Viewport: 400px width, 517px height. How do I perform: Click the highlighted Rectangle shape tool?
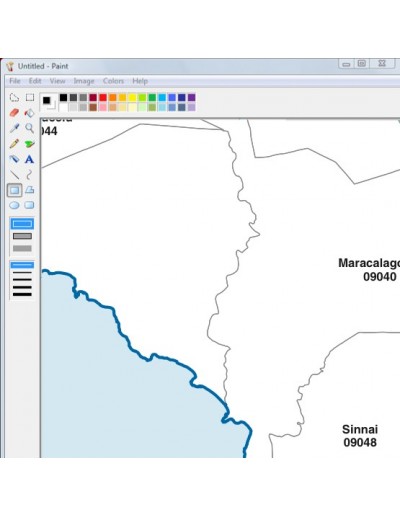tap(14, 190)
